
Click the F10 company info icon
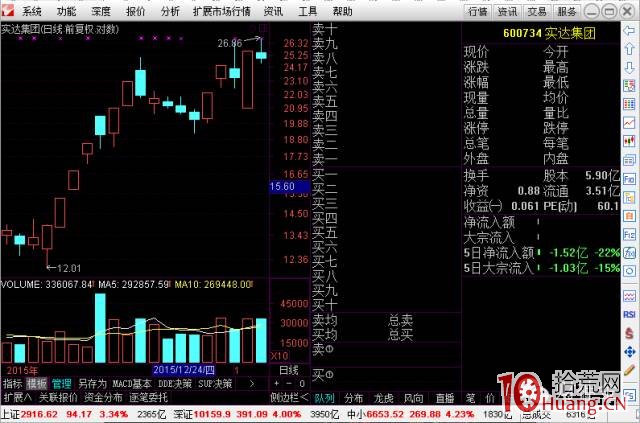pos(629,179)
